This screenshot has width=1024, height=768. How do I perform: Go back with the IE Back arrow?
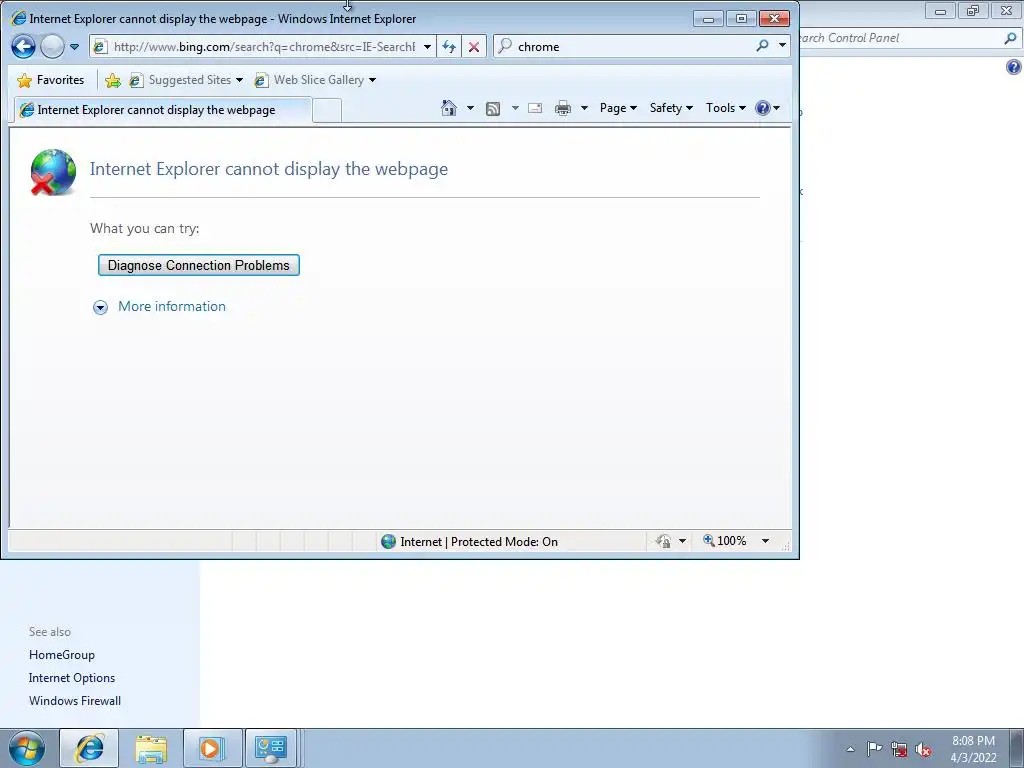coord(24,46)
